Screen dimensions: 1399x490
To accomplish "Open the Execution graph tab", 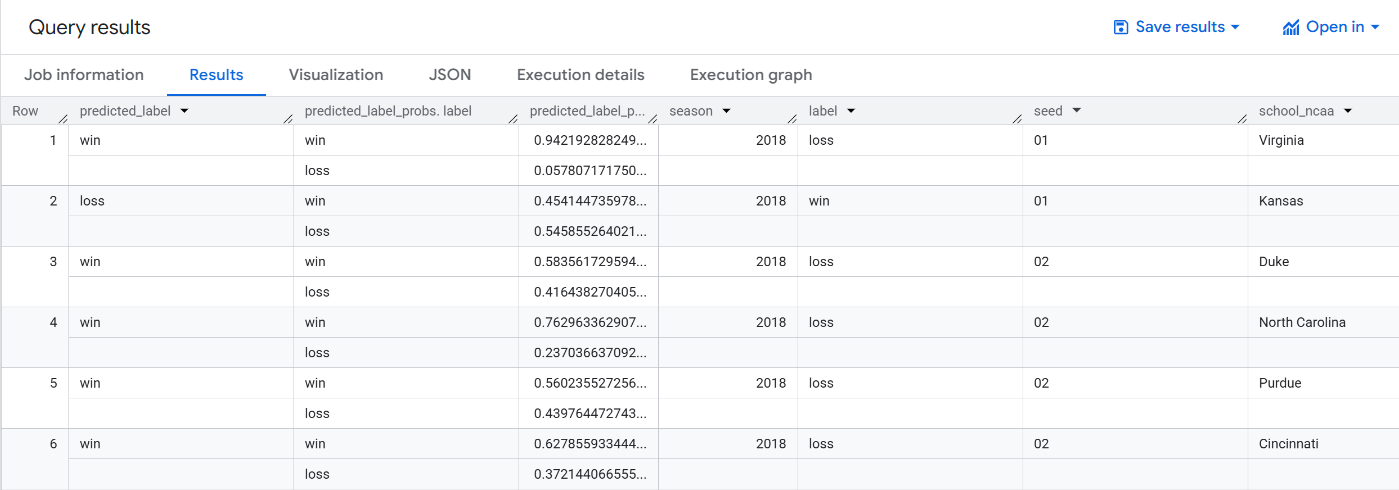I will point(751,75).
